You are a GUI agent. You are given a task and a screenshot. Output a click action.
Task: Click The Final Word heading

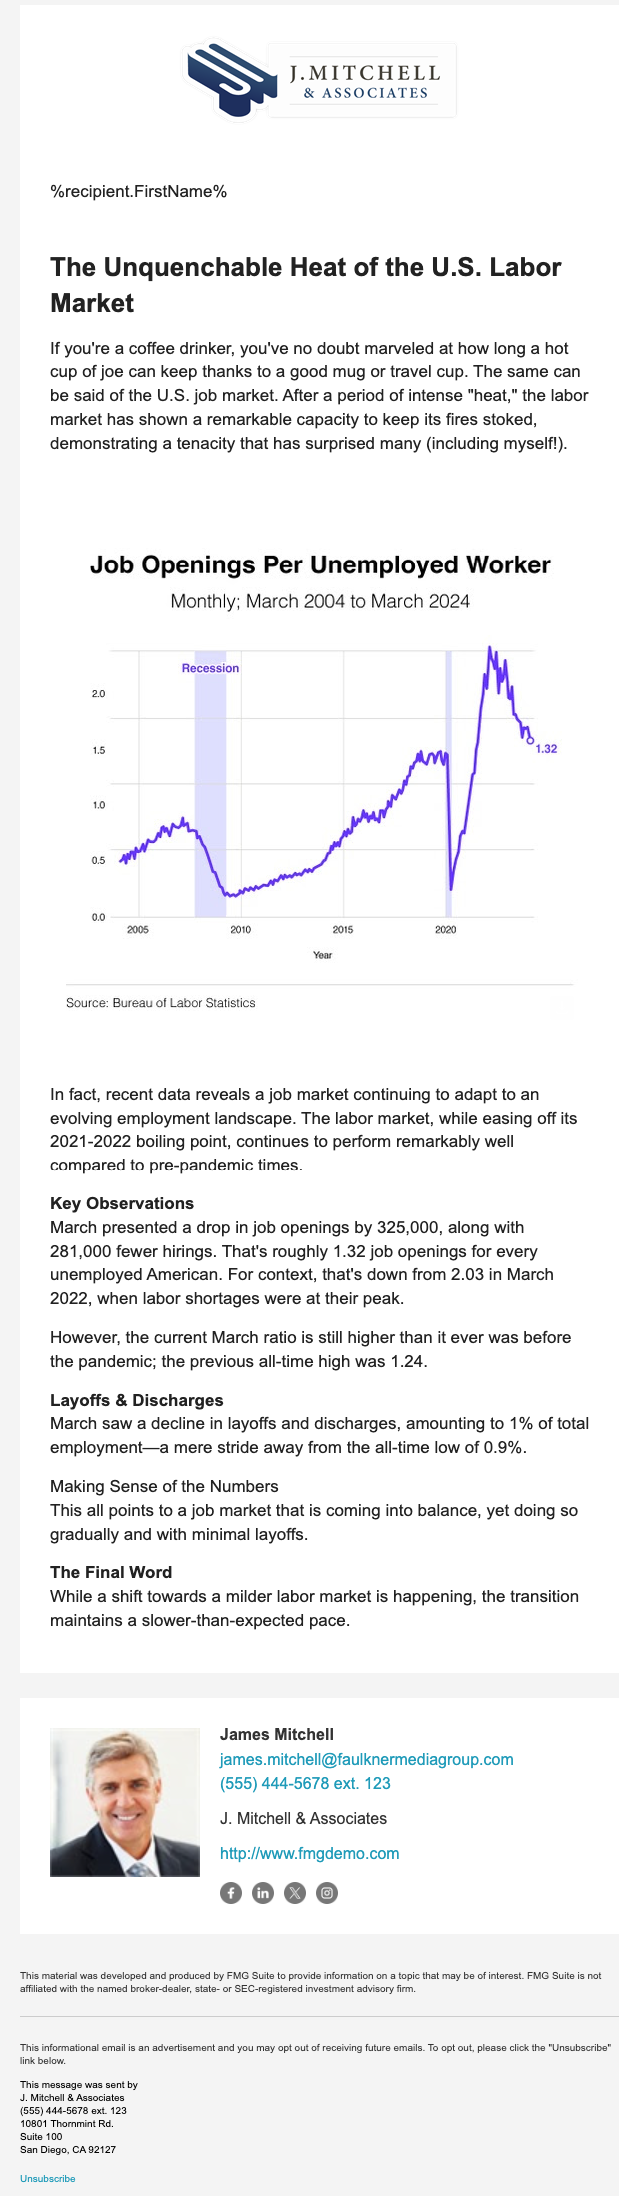111,1572
